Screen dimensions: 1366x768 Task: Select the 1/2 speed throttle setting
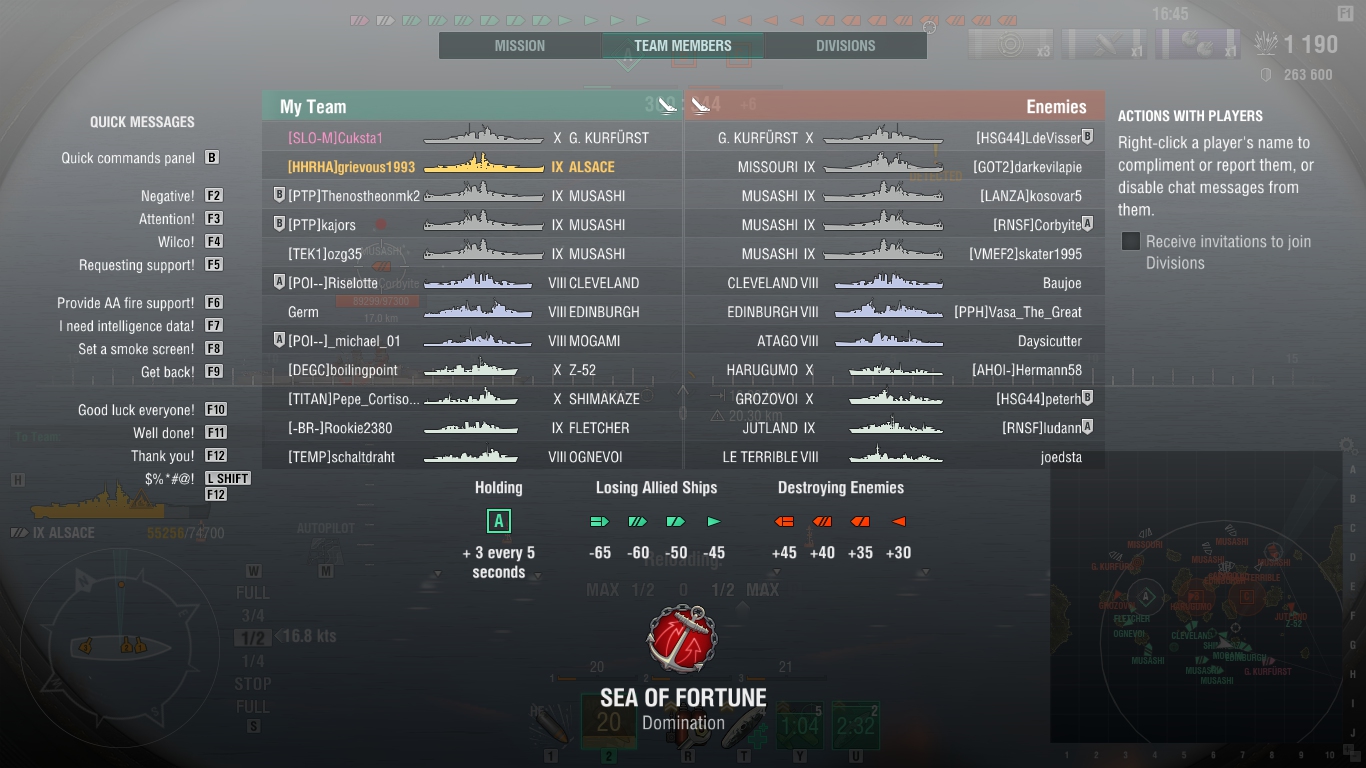[x=253, y=638]
